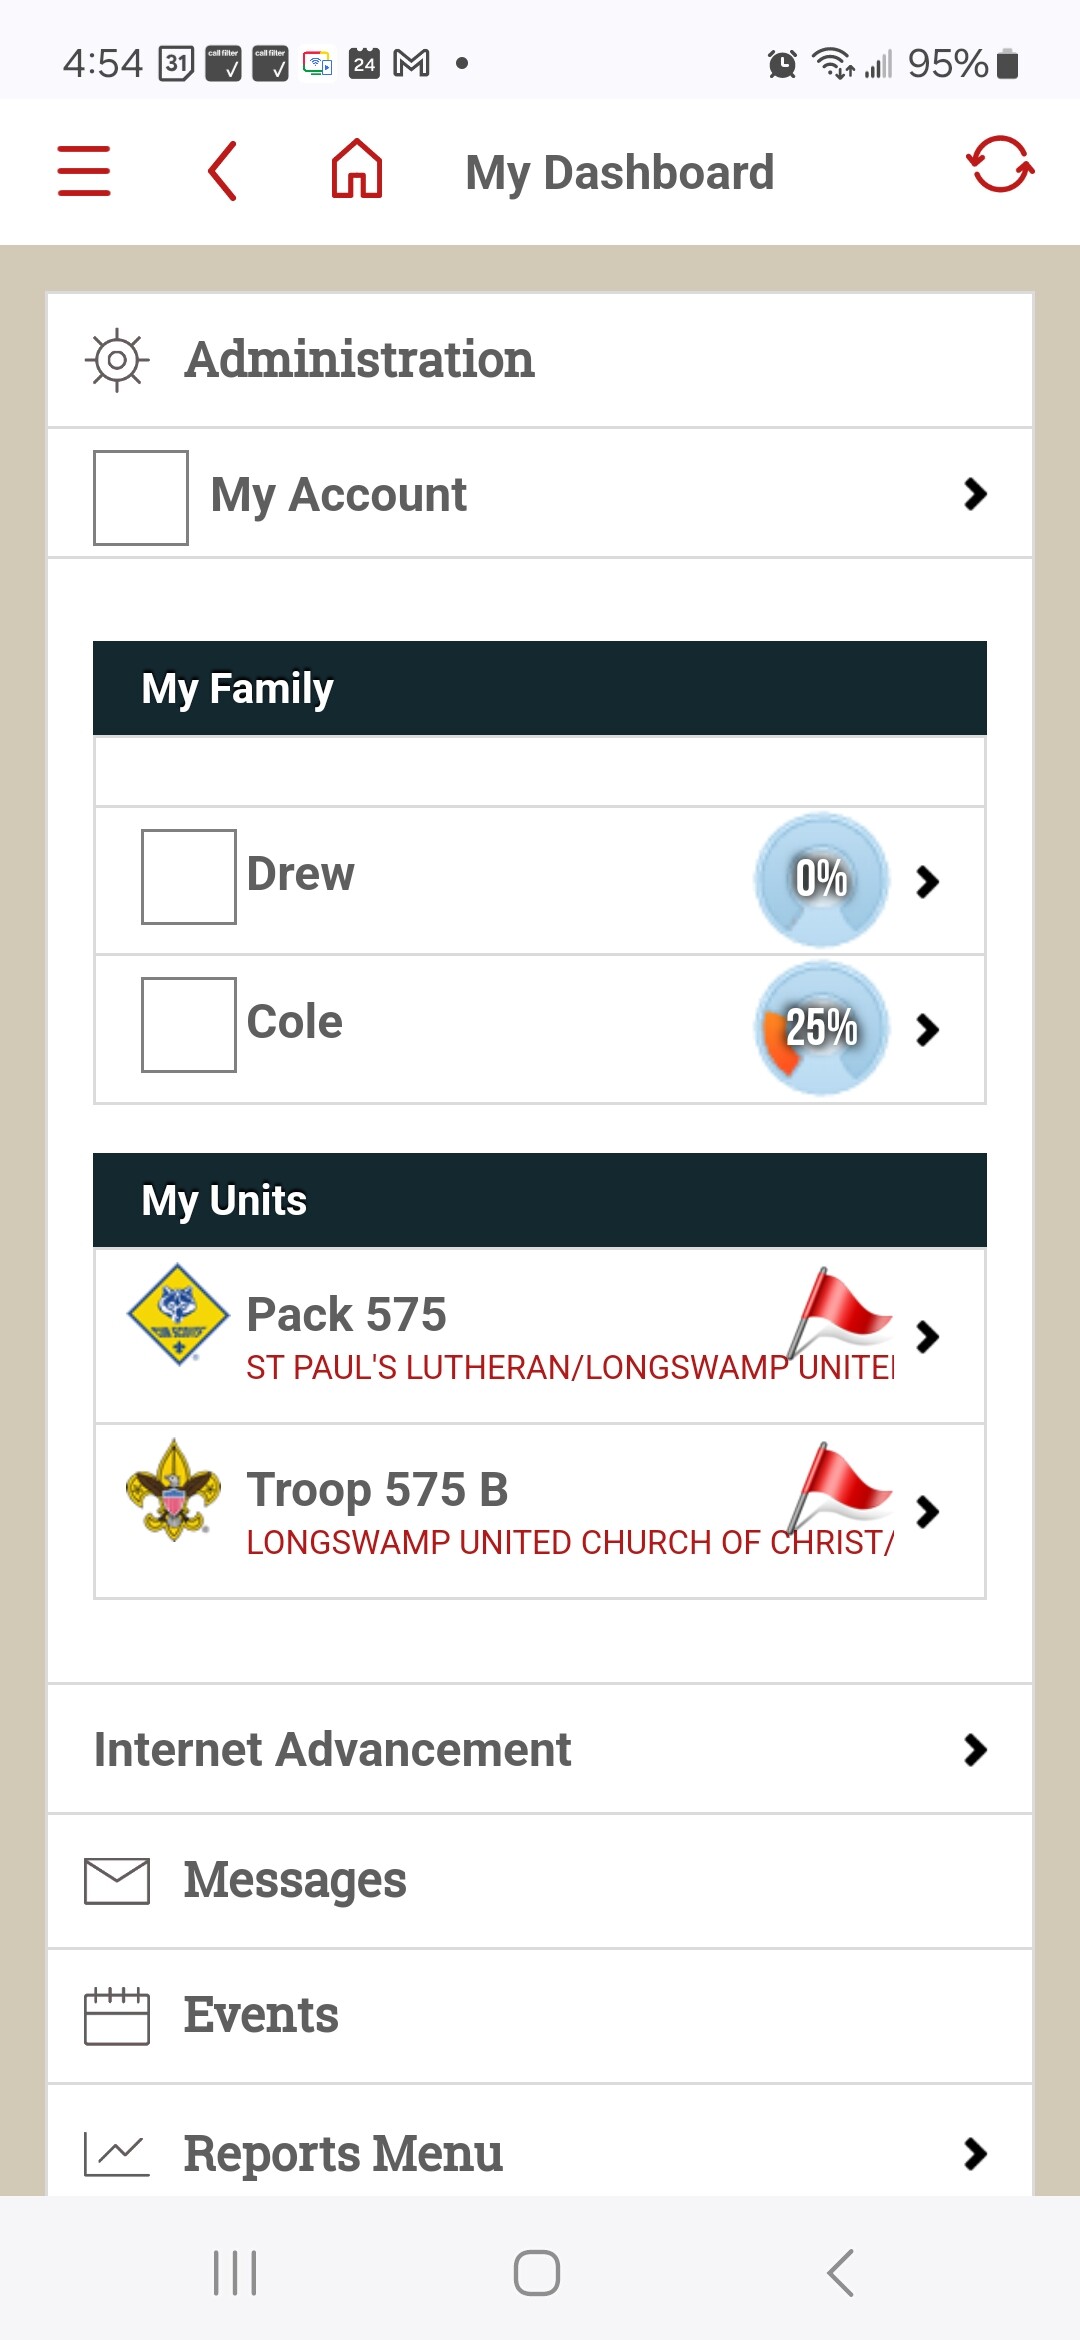Go to the home screen icon
The image size is (1080, 2340).
(x=357, y=169)
